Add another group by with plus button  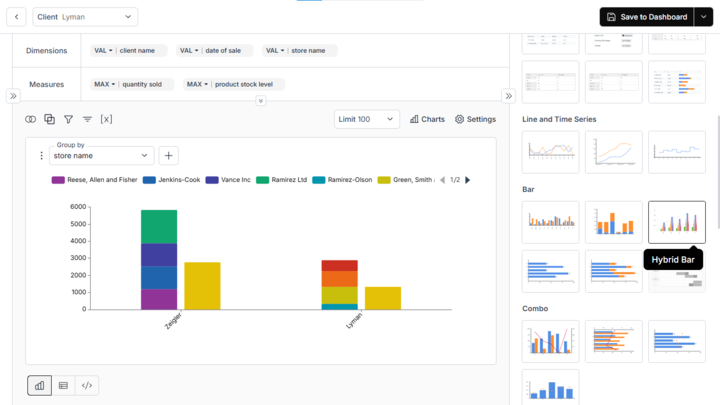click(x=169, y=156)
